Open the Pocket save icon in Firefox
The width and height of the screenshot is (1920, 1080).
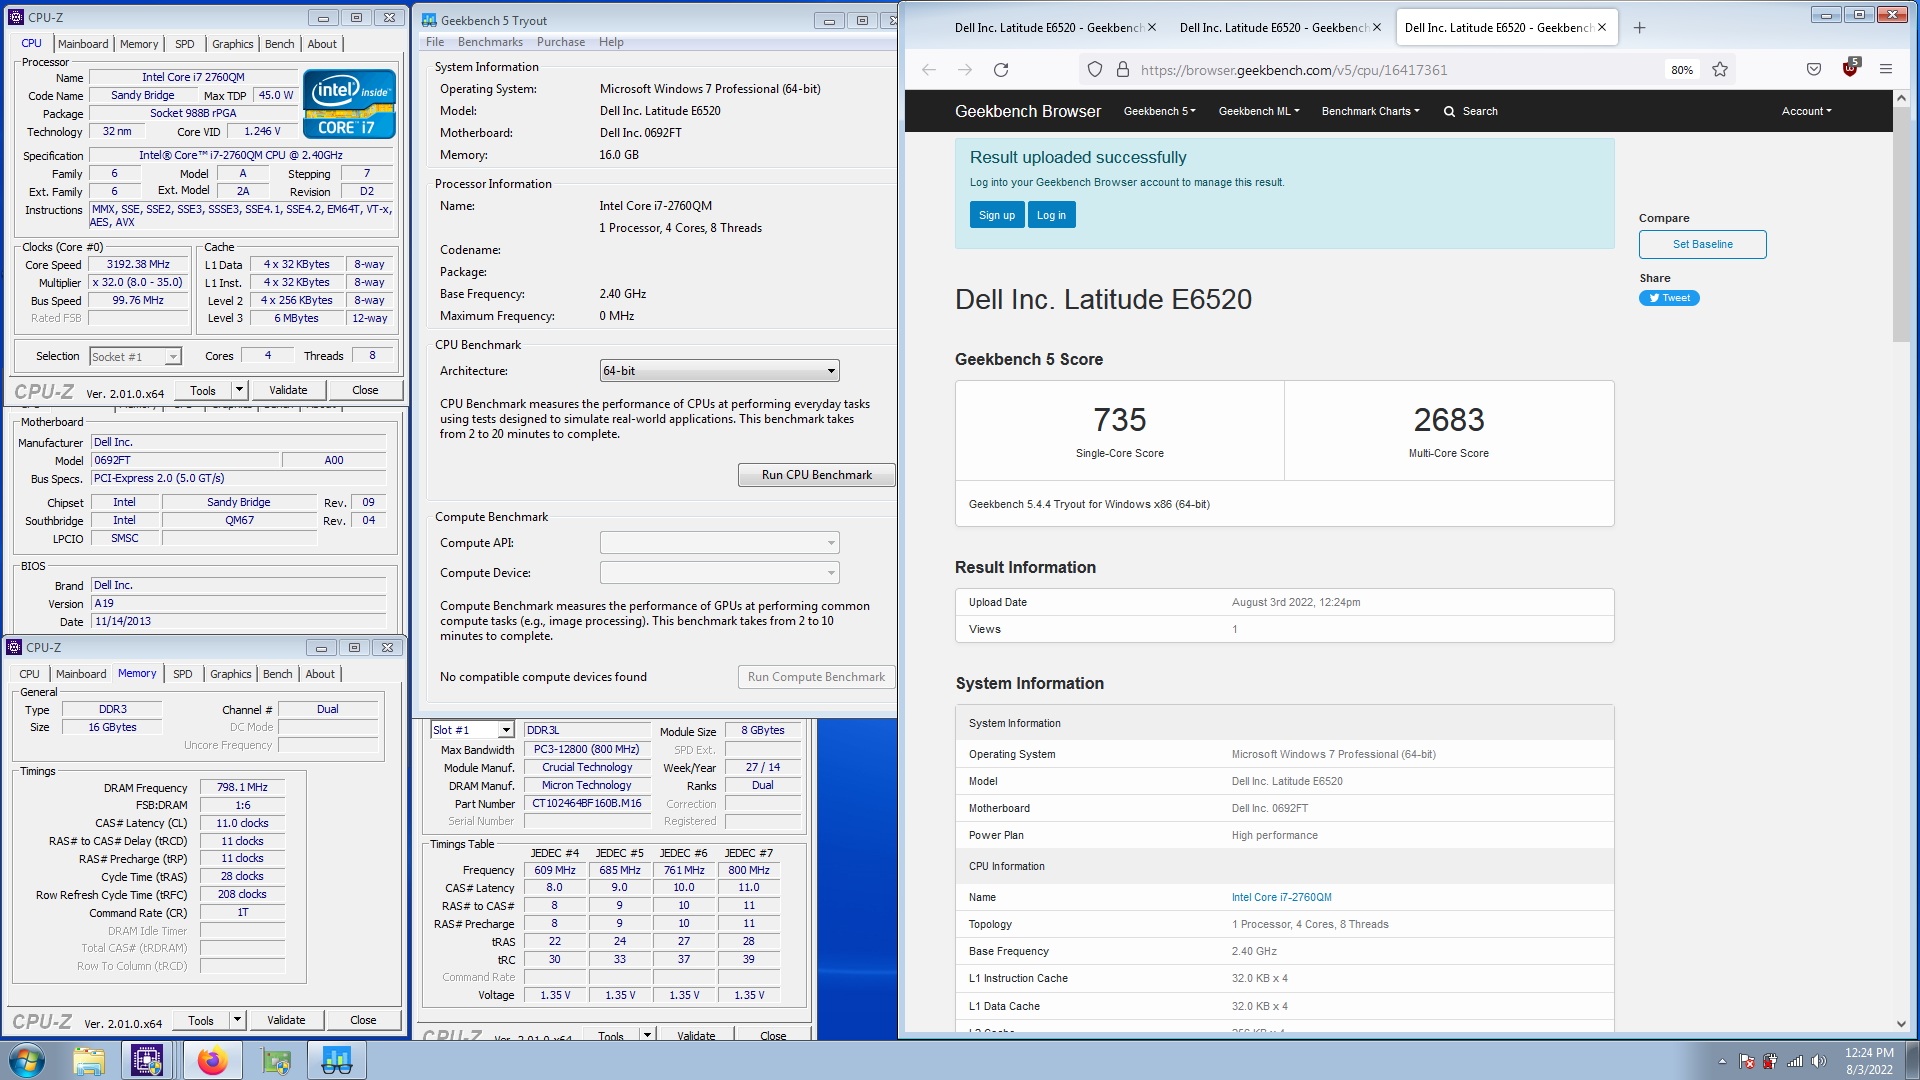1814,69
